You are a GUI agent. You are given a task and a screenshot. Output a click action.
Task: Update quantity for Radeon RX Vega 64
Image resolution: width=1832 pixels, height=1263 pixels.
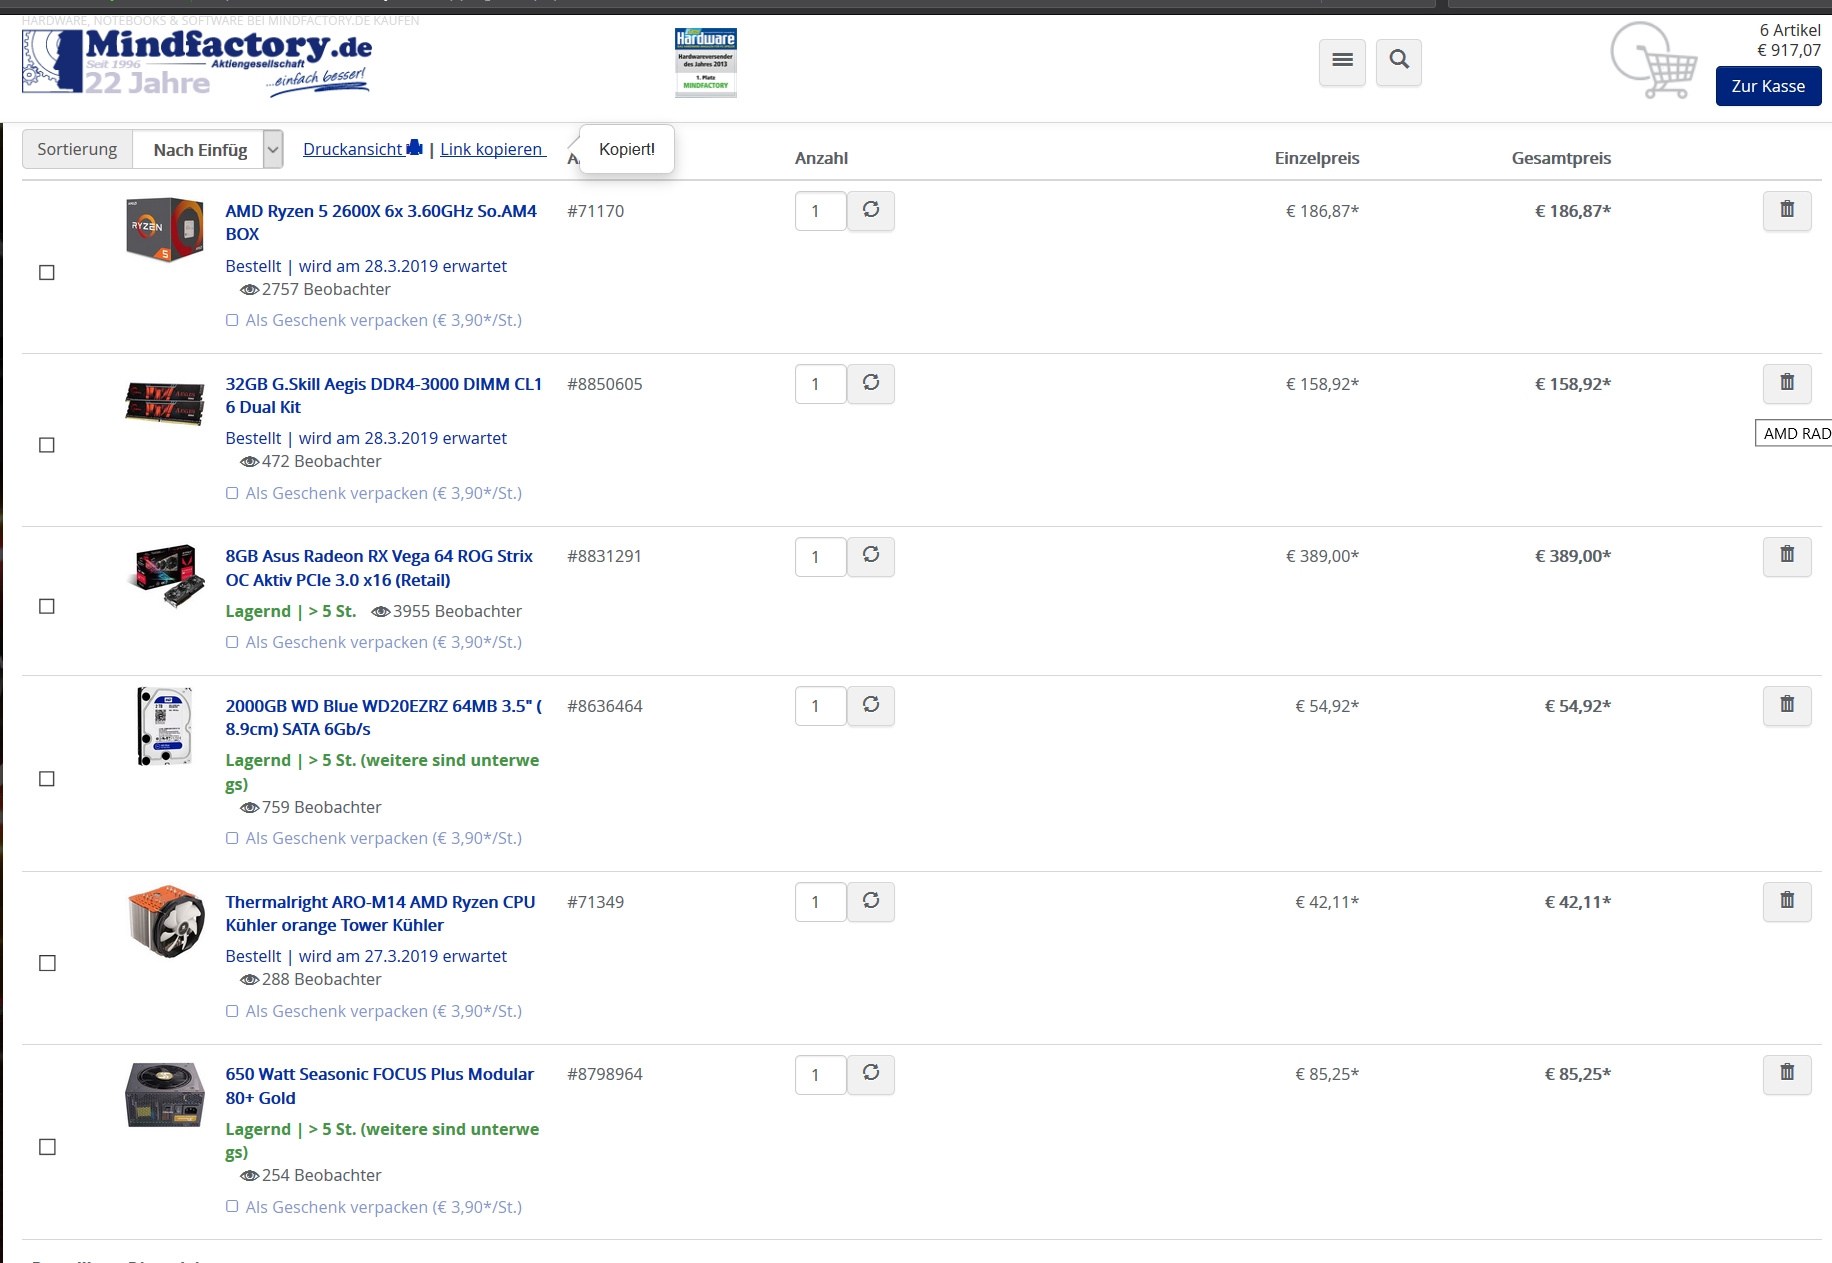pos(871,555)
